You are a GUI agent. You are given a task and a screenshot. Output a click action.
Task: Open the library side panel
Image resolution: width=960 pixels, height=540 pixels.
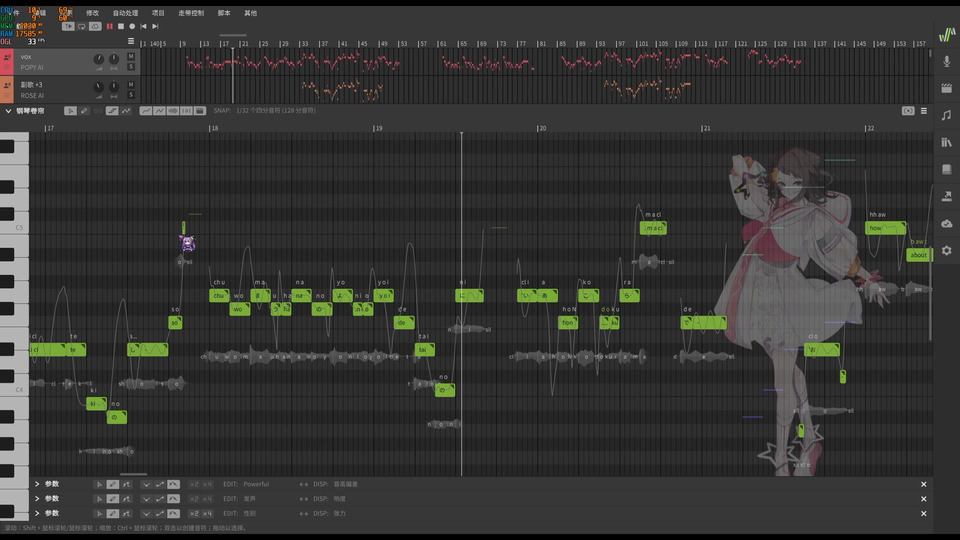tap(947, 142)
